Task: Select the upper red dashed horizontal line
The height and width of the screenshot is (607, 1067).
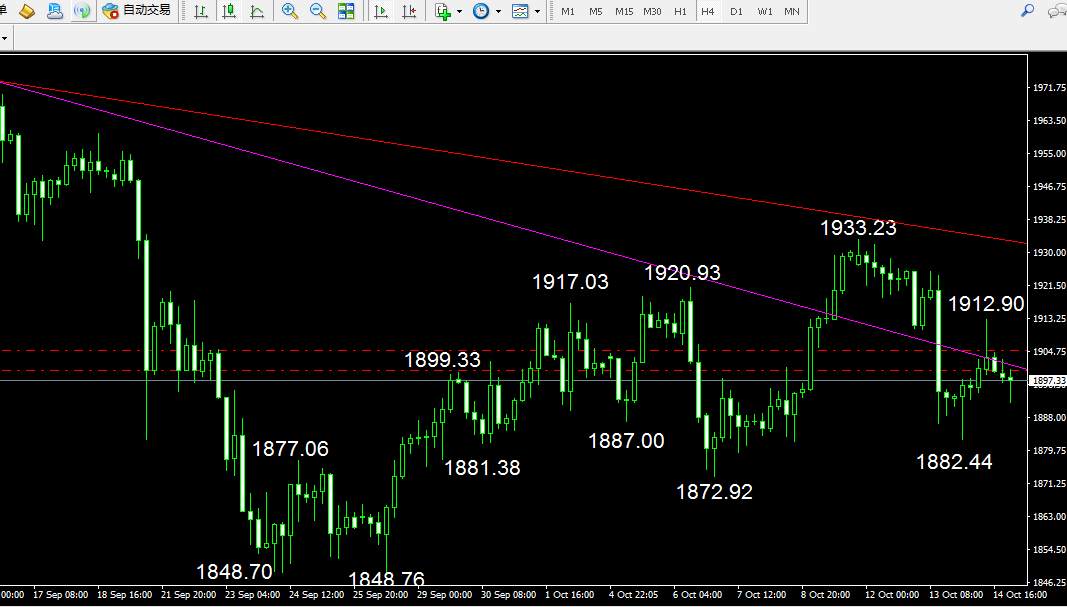Action: [x=514, y=350]
